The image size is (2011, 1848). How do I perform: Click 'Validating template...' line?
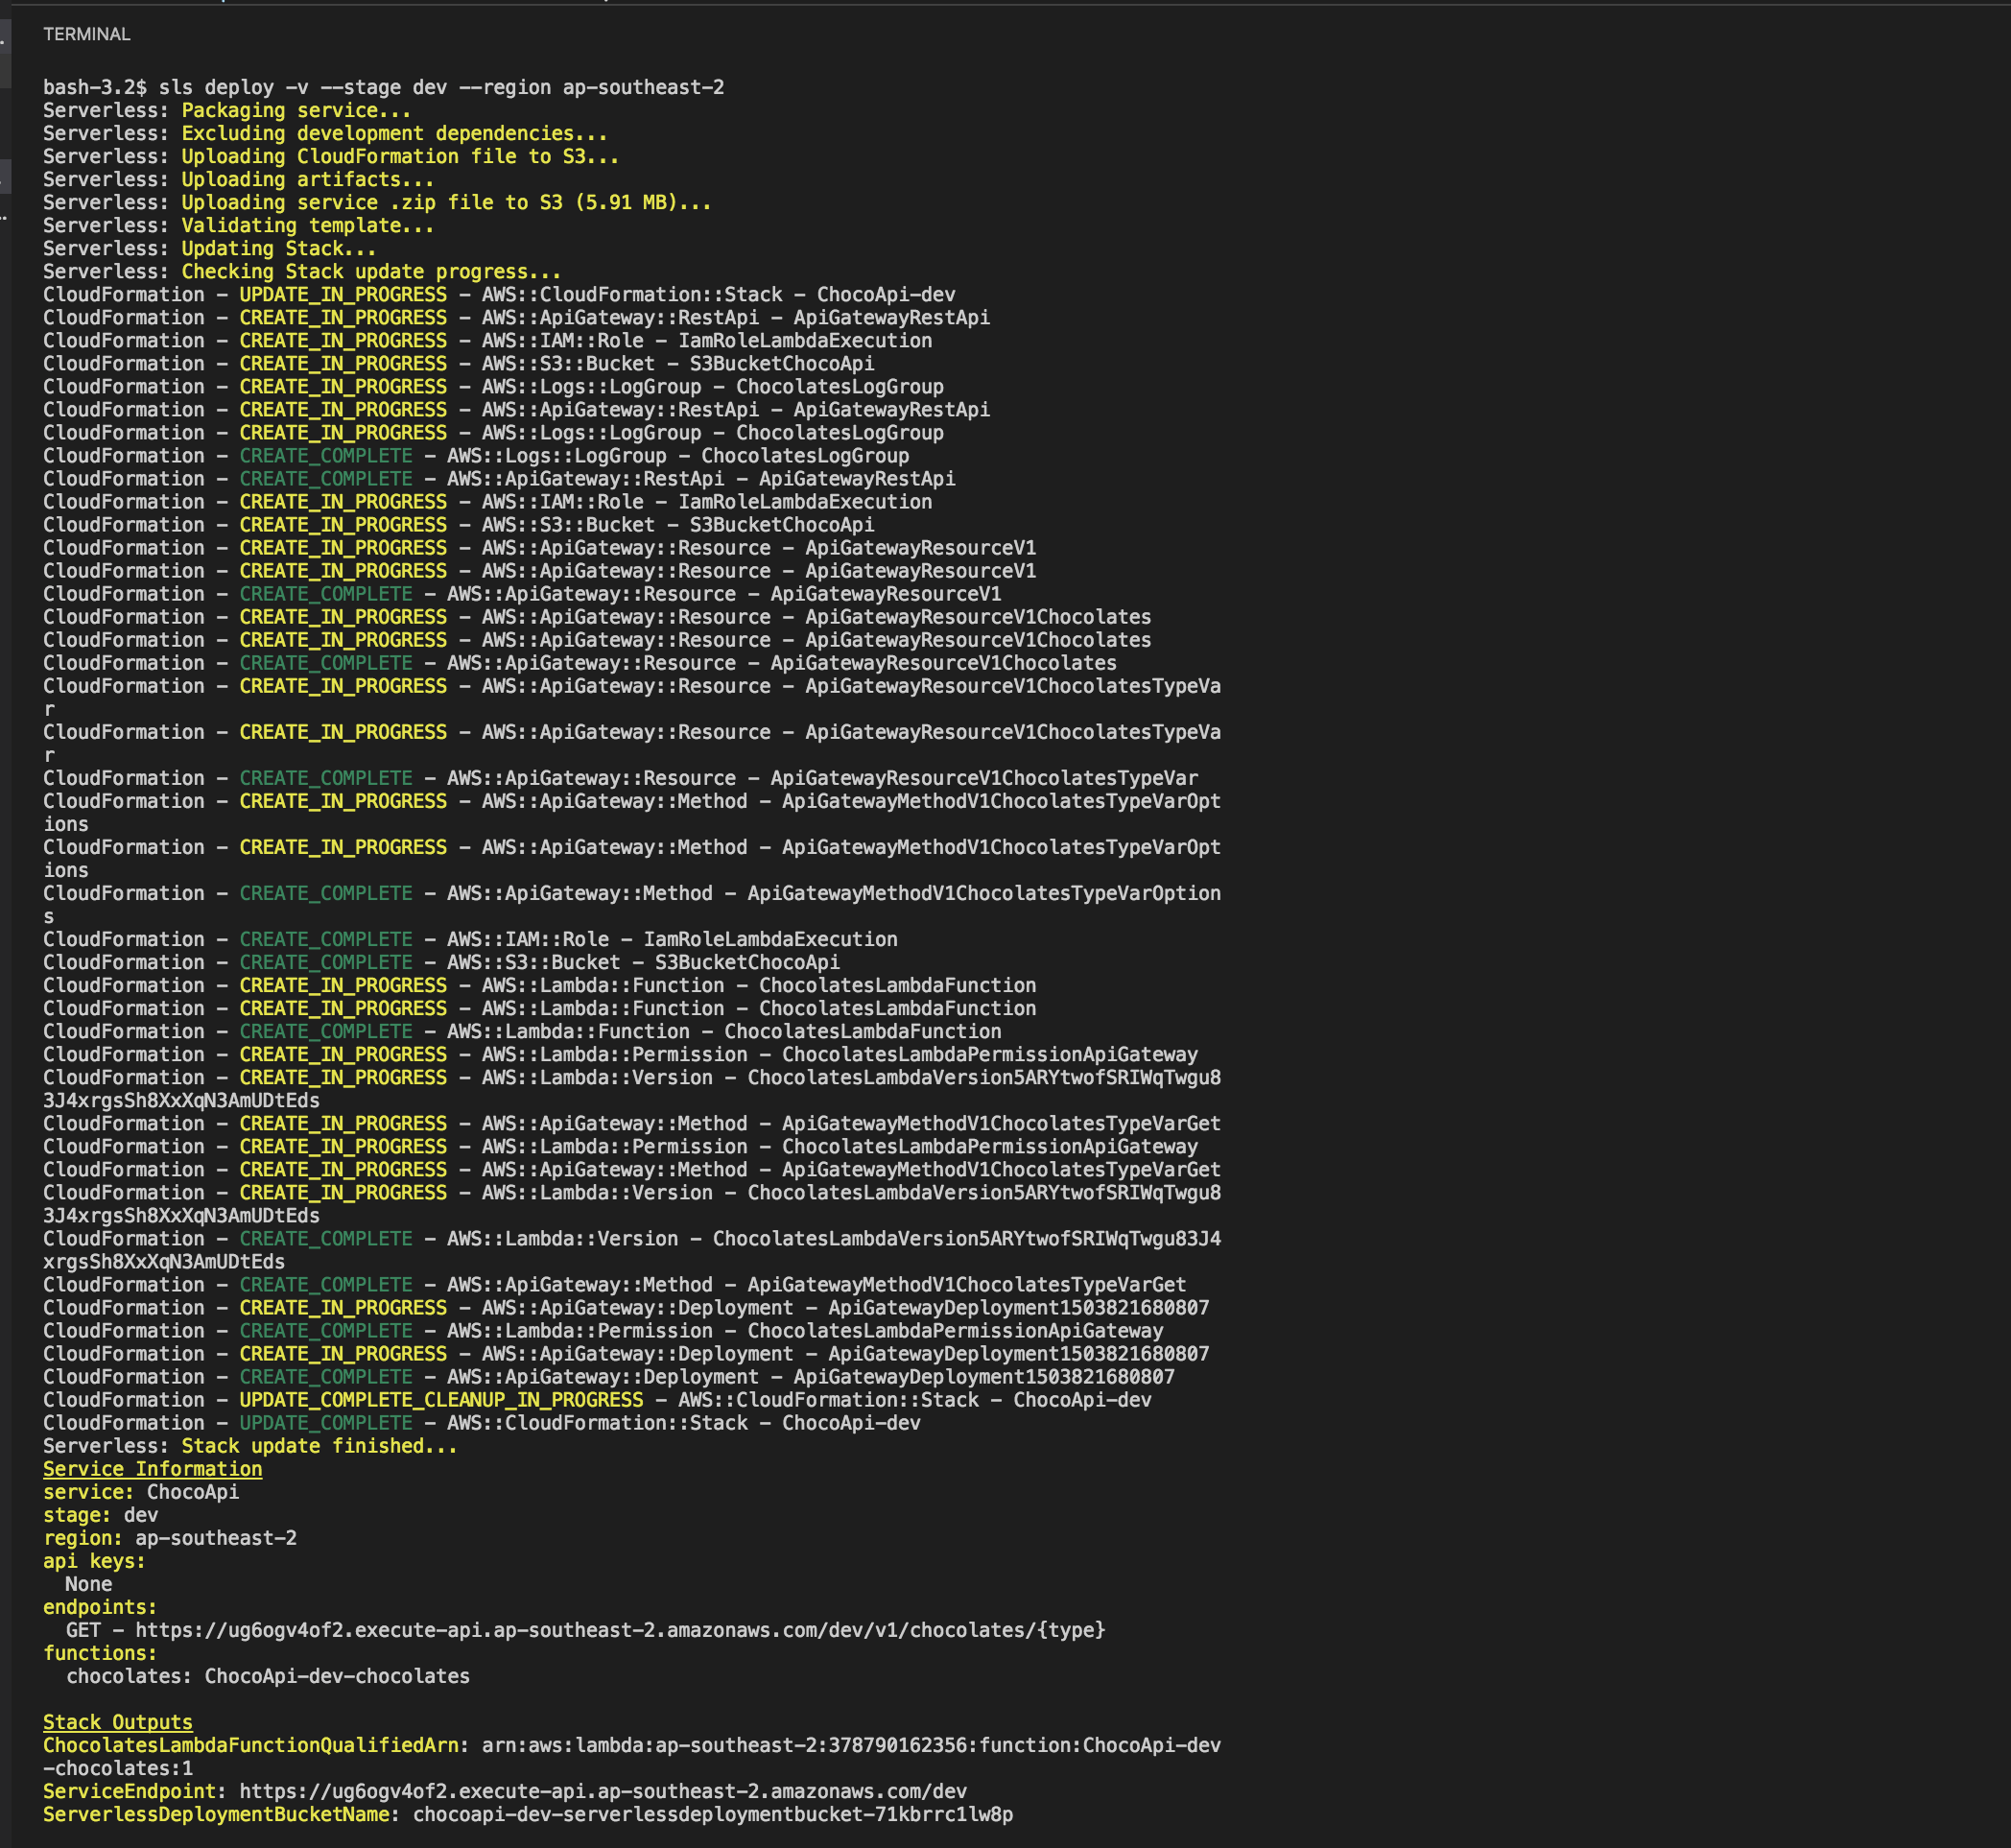[238, 225]
